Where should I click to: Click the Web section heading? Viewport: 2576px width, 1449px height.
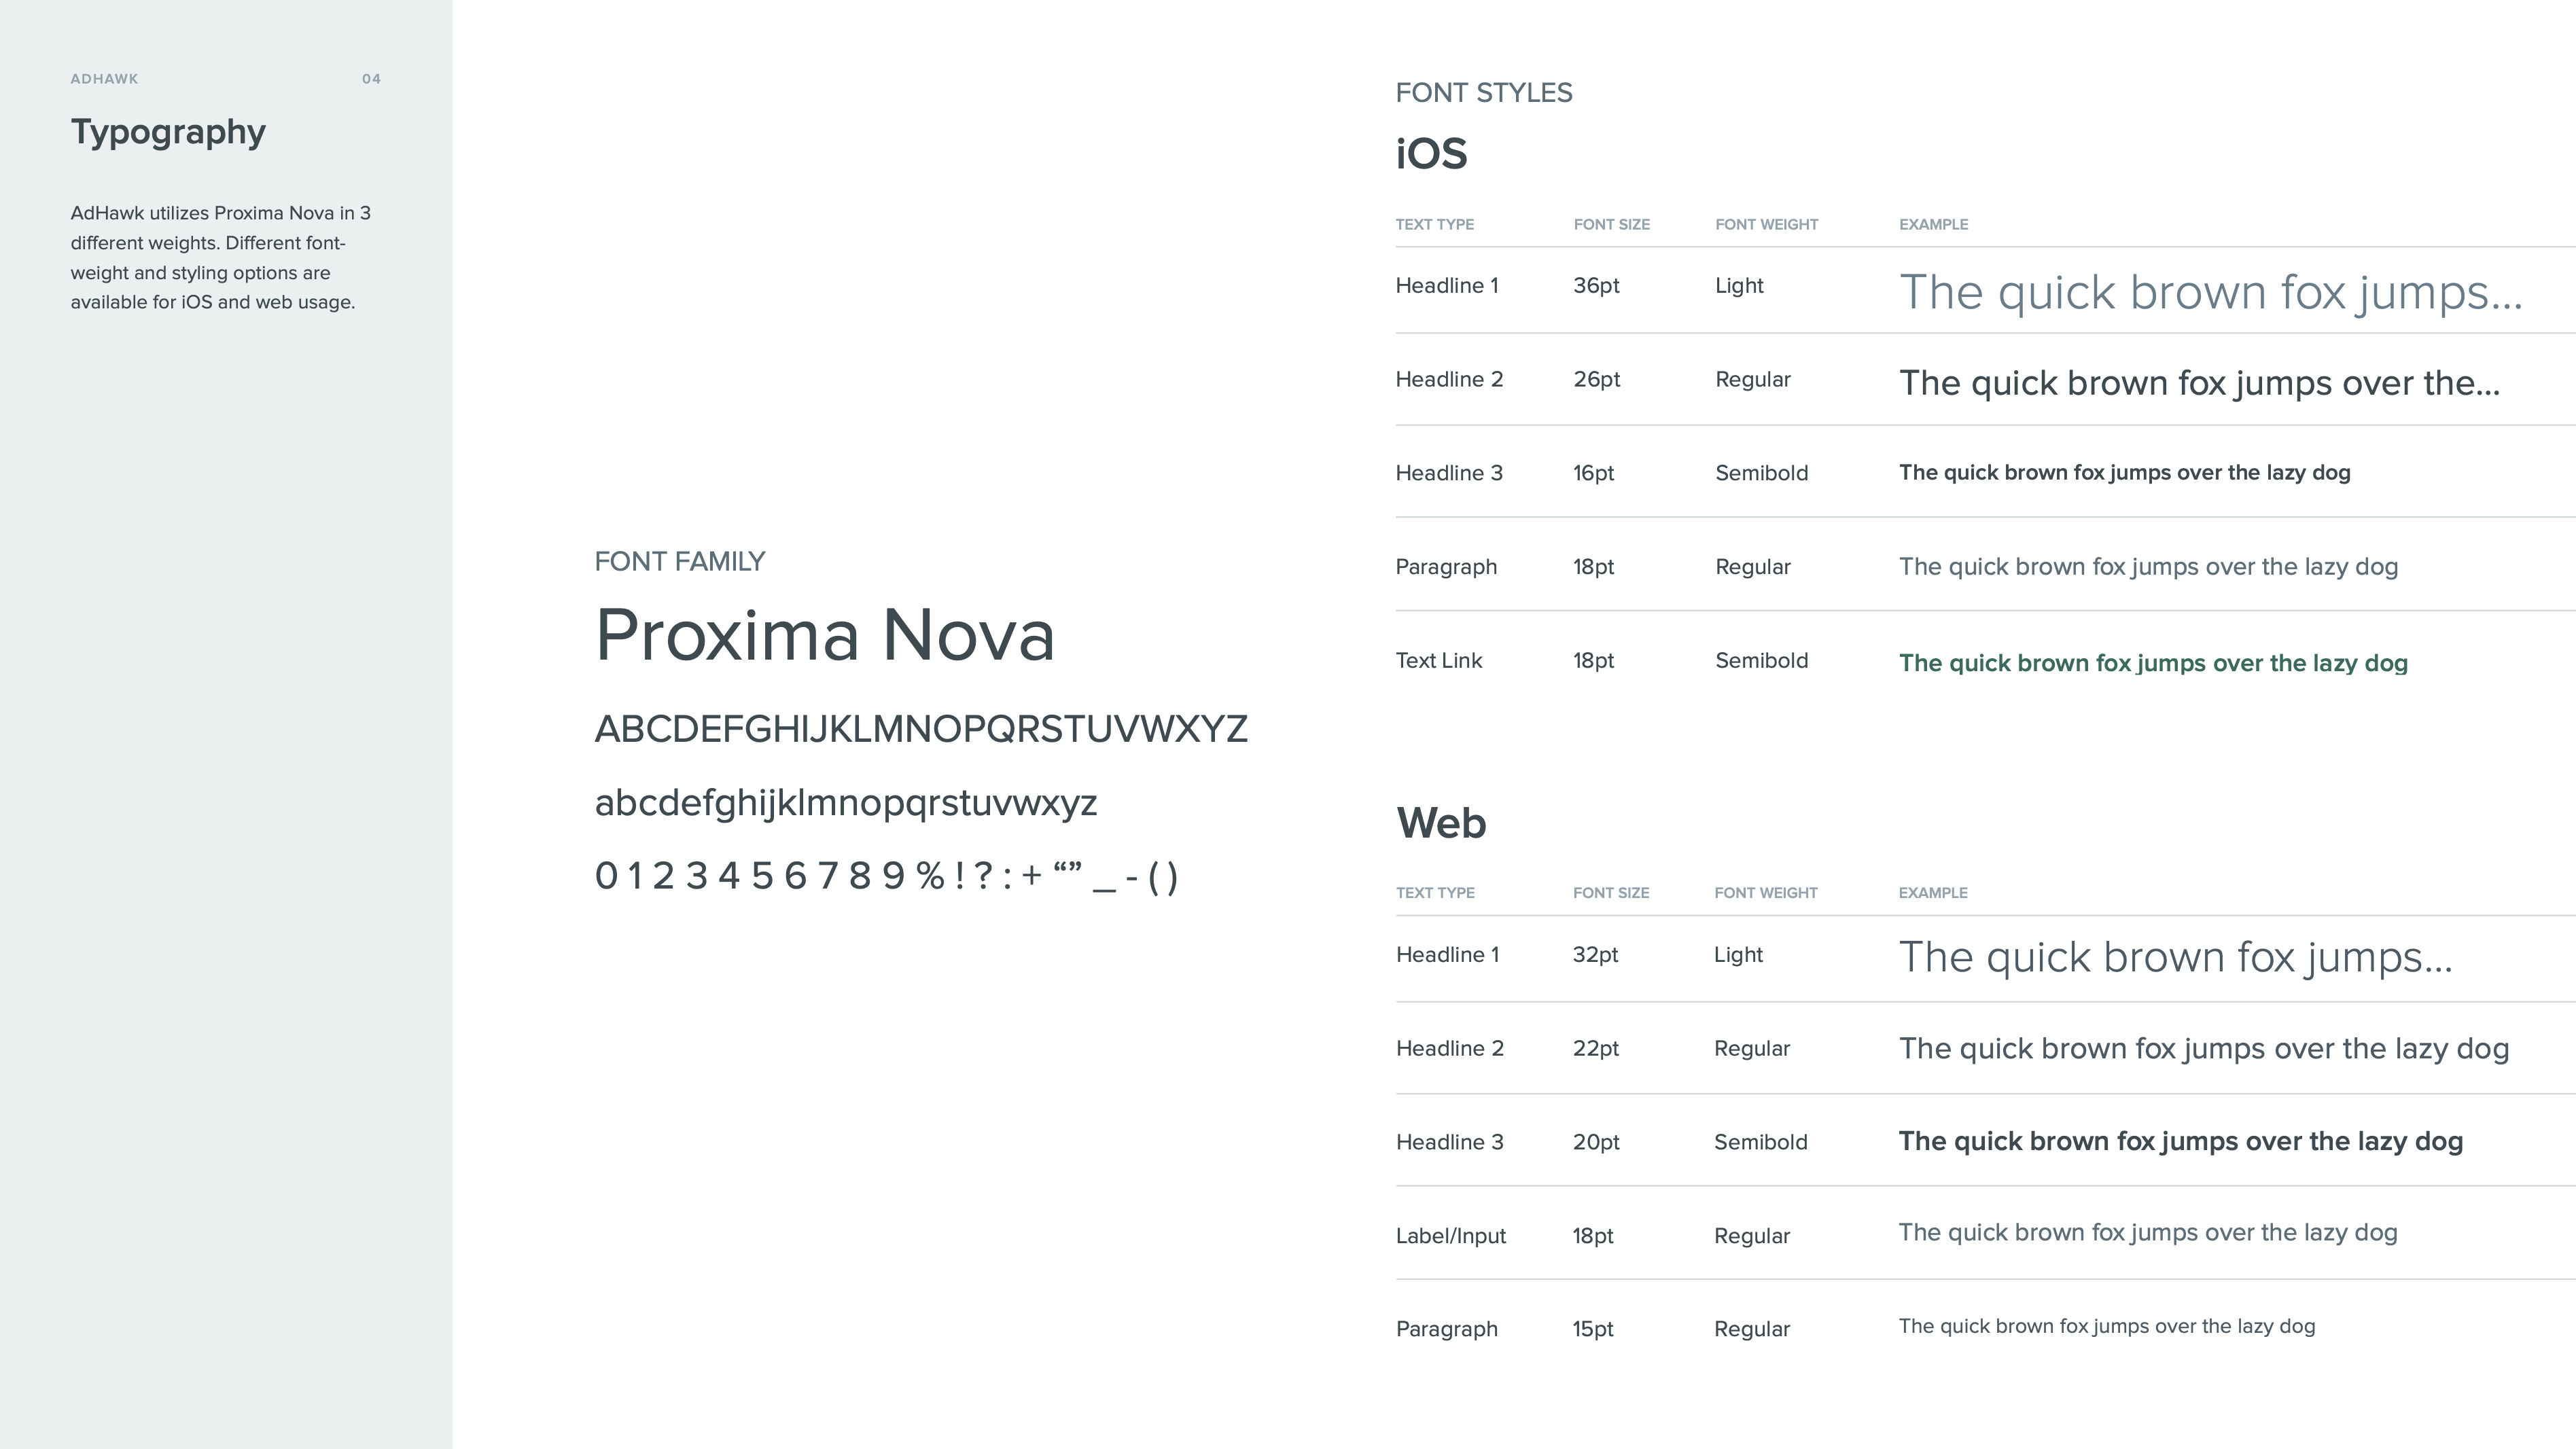[x=1441, y=823]
